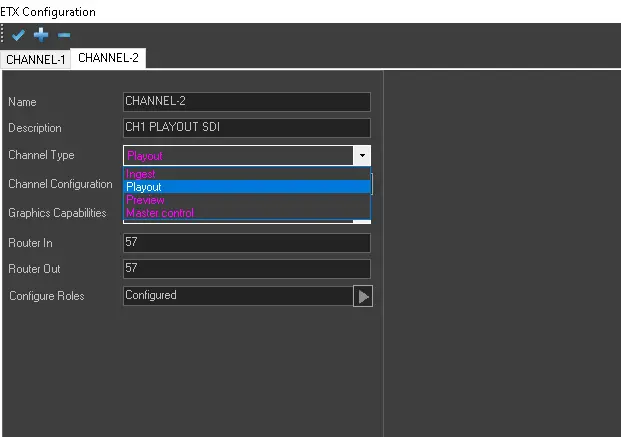Focus the Description text field
Viewport: 621px width, 437px height.
tap(246, 128)
